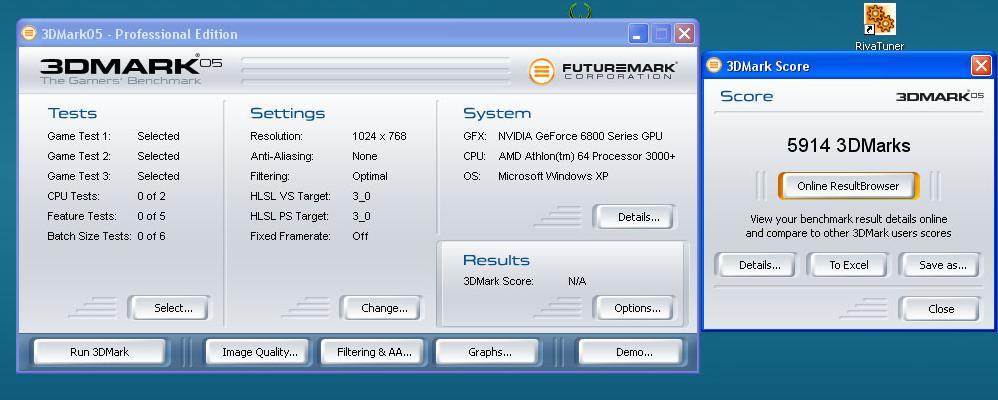Minimize the 3DMark05 main window
The height and width of the screenshot is (400, 998).
(x=638, y=34)
